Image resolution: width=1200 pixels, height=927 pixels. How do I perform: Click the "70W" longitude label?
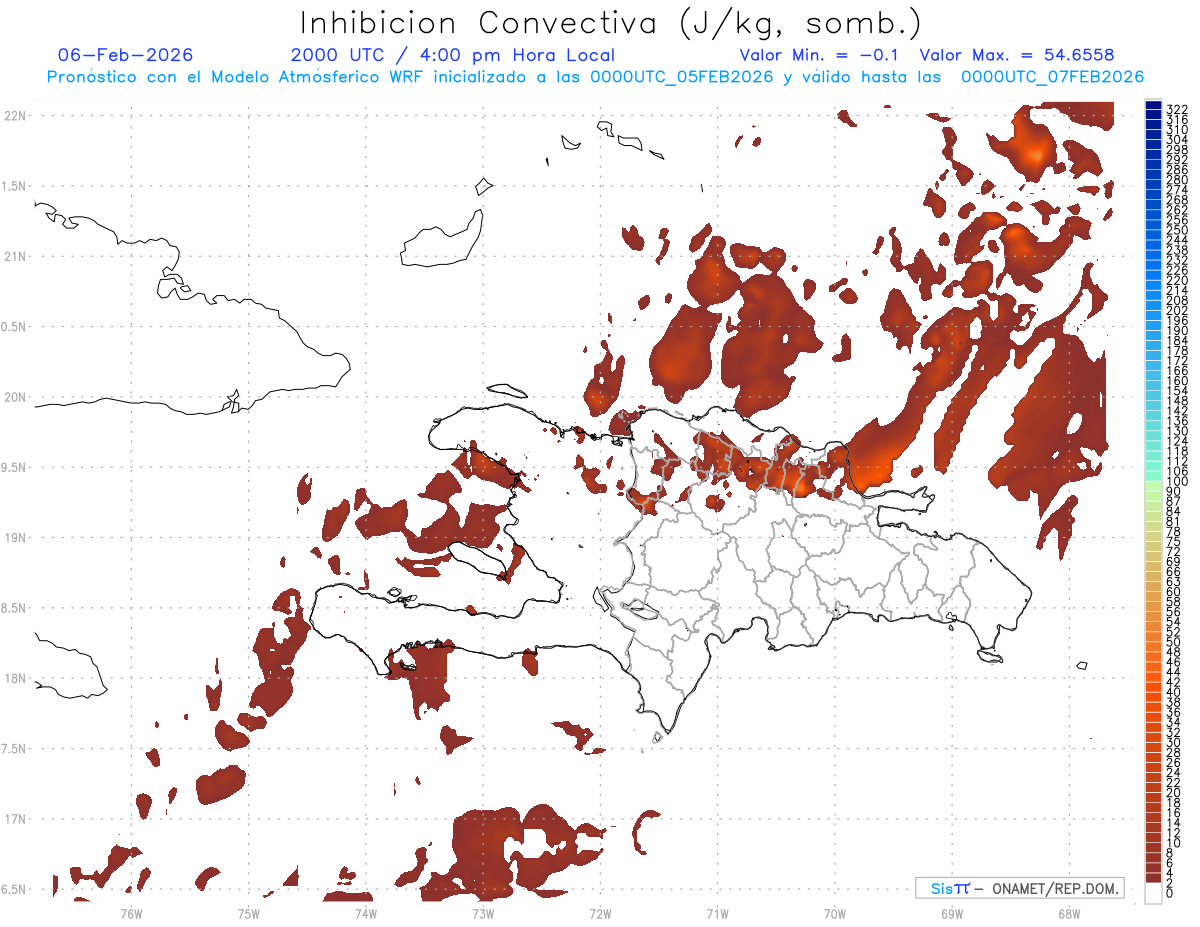pyautogui.click(x=834, y=913)
